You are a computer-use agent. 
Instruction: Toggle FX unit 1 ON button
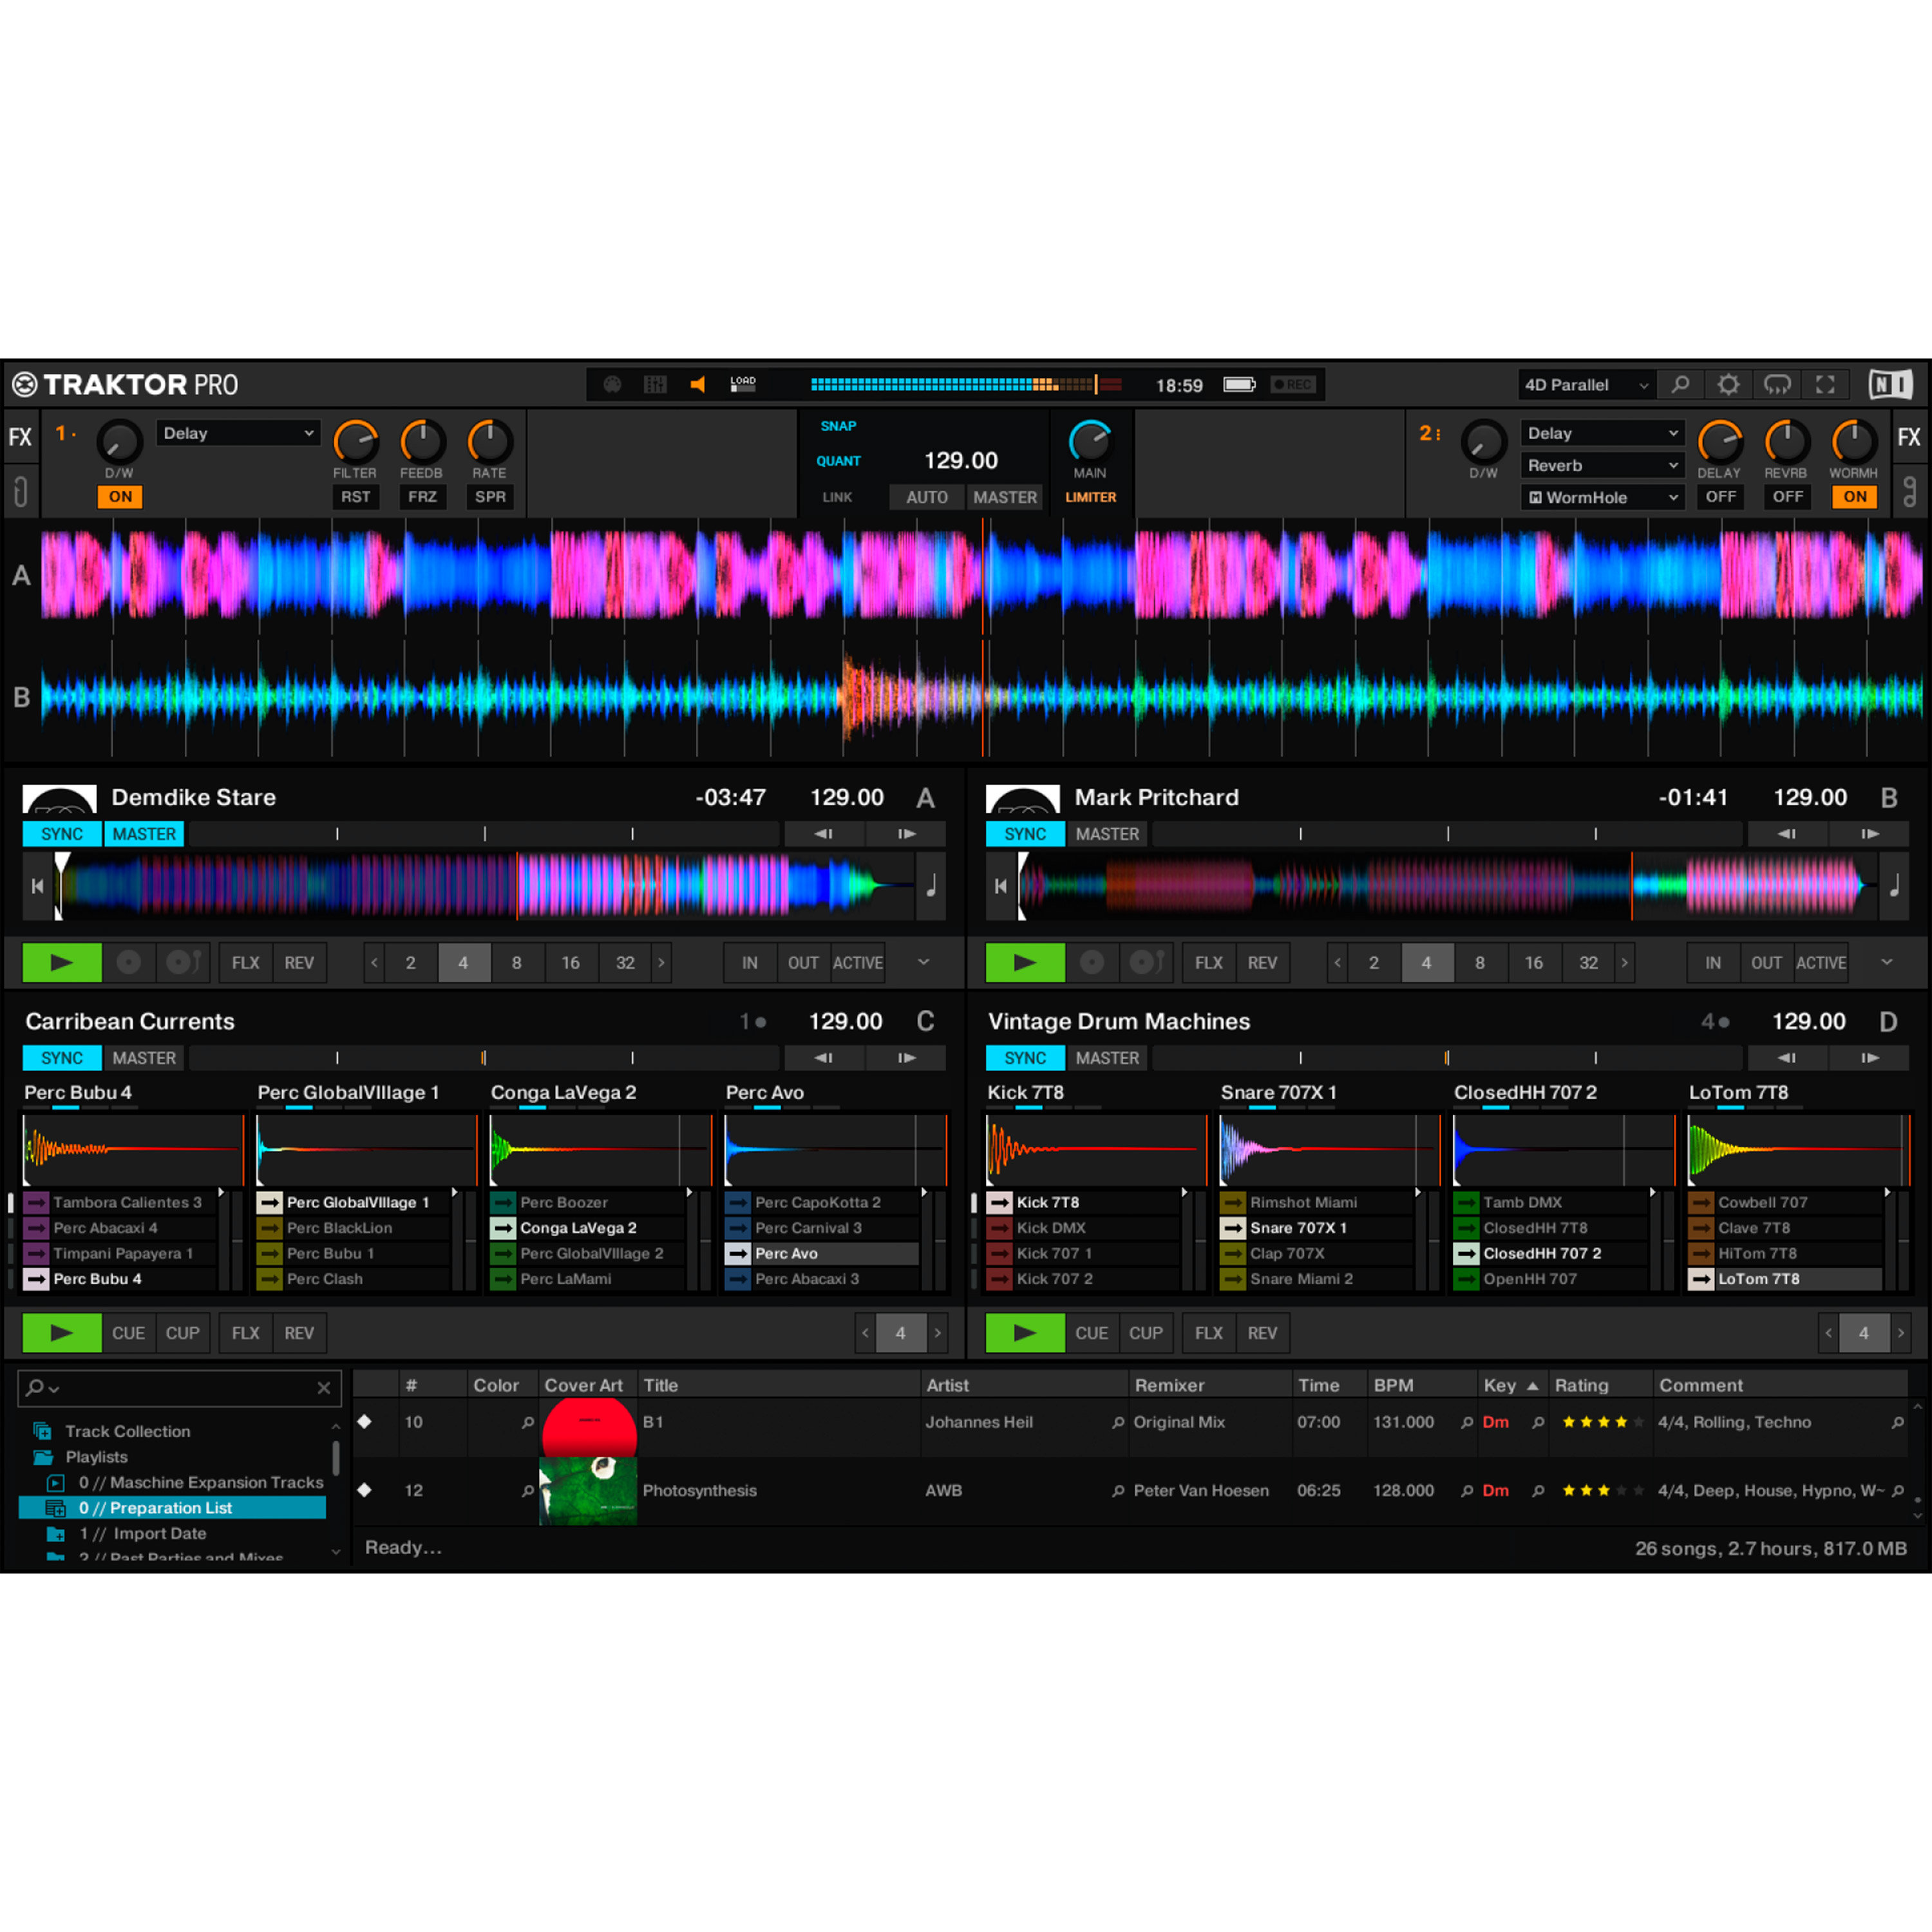[120, 497]
